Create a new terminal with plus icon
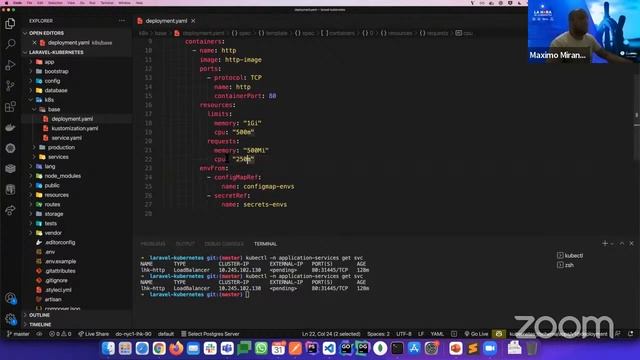This screenshot has width=640, height=360. pyautogui.click(x=605, y=243)
